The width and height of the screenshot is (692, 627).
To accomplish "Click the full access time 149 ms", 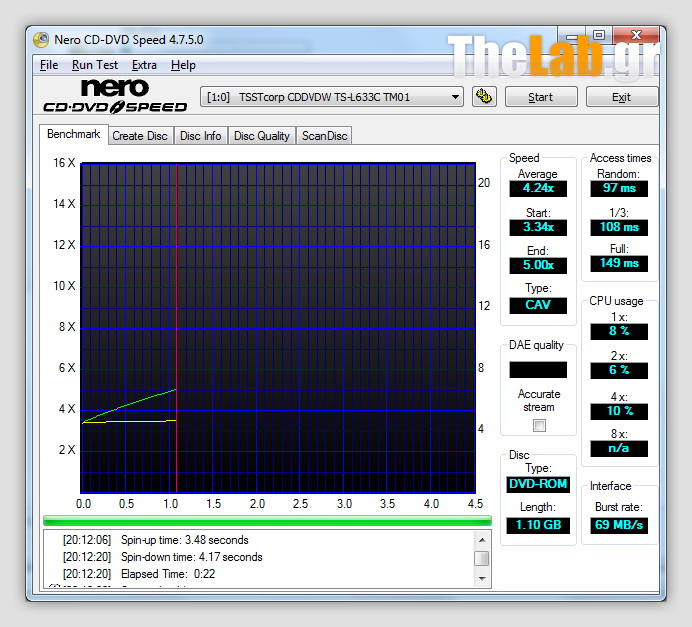I will (619, 263).
